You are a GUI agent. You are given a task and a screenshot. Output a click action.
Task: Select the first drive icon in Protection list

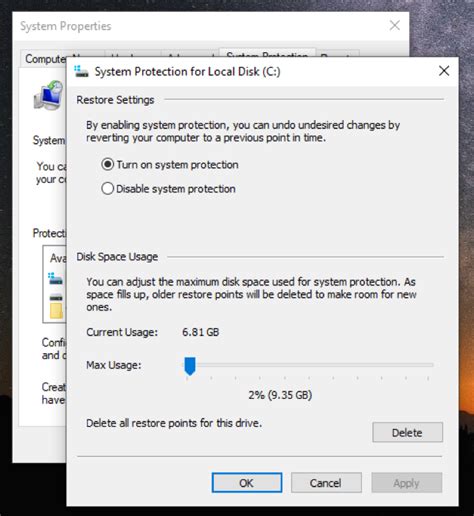tap(55, 278)
